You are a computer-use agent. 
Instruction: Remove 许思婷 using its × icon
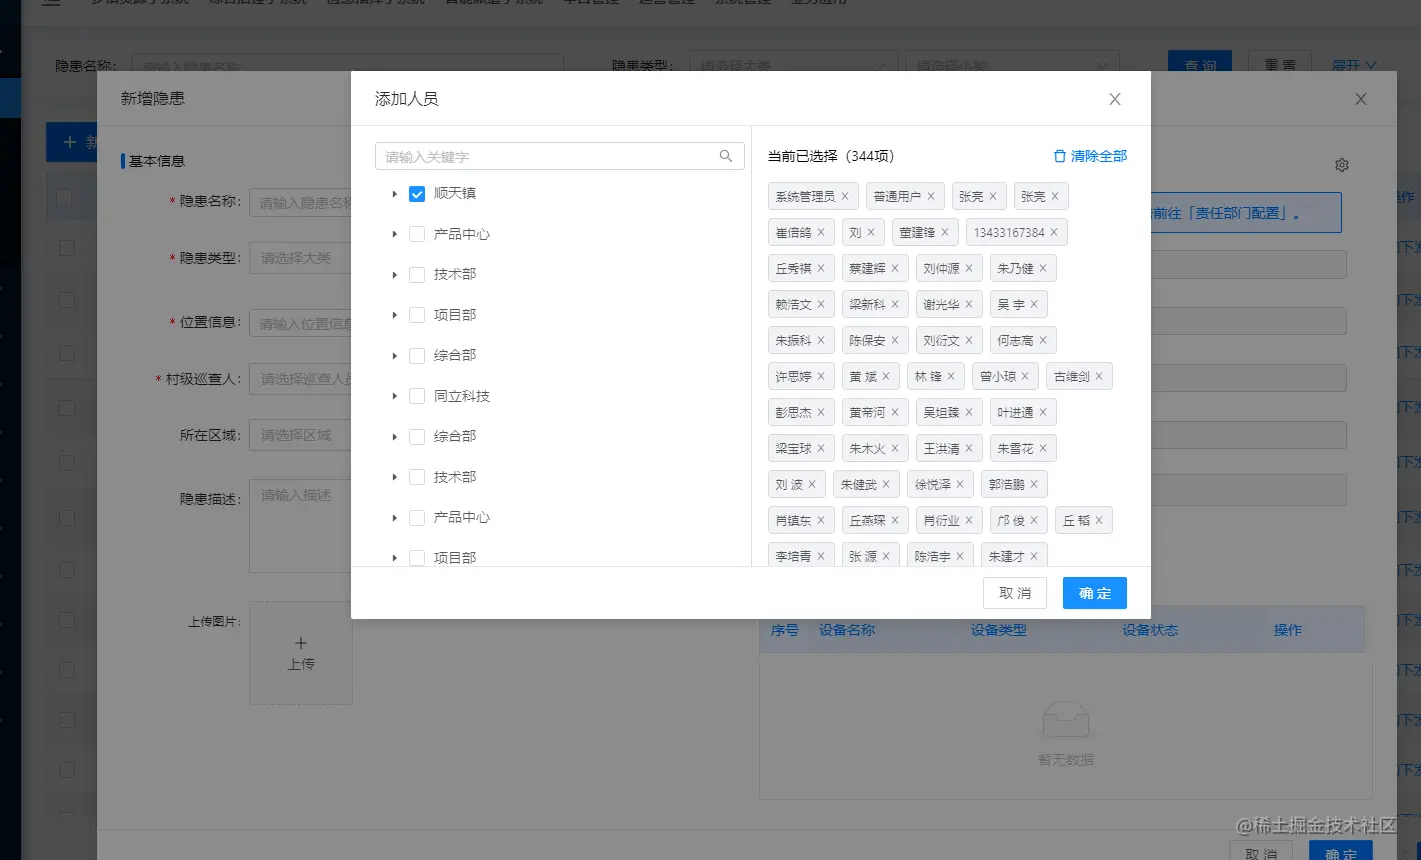pyautogui.click(x=821, y=377)
